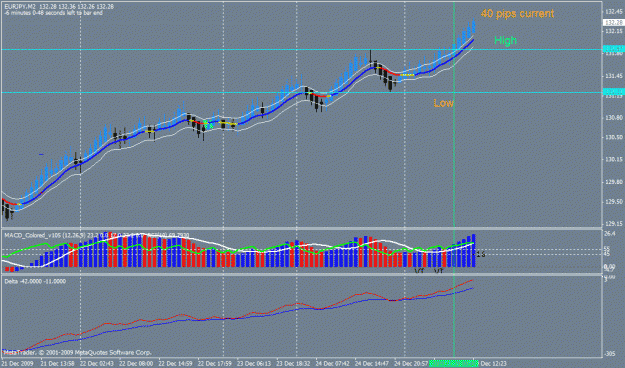Click the 130.15 price scale value
625x368 pixels.
[x=613, y=159]
